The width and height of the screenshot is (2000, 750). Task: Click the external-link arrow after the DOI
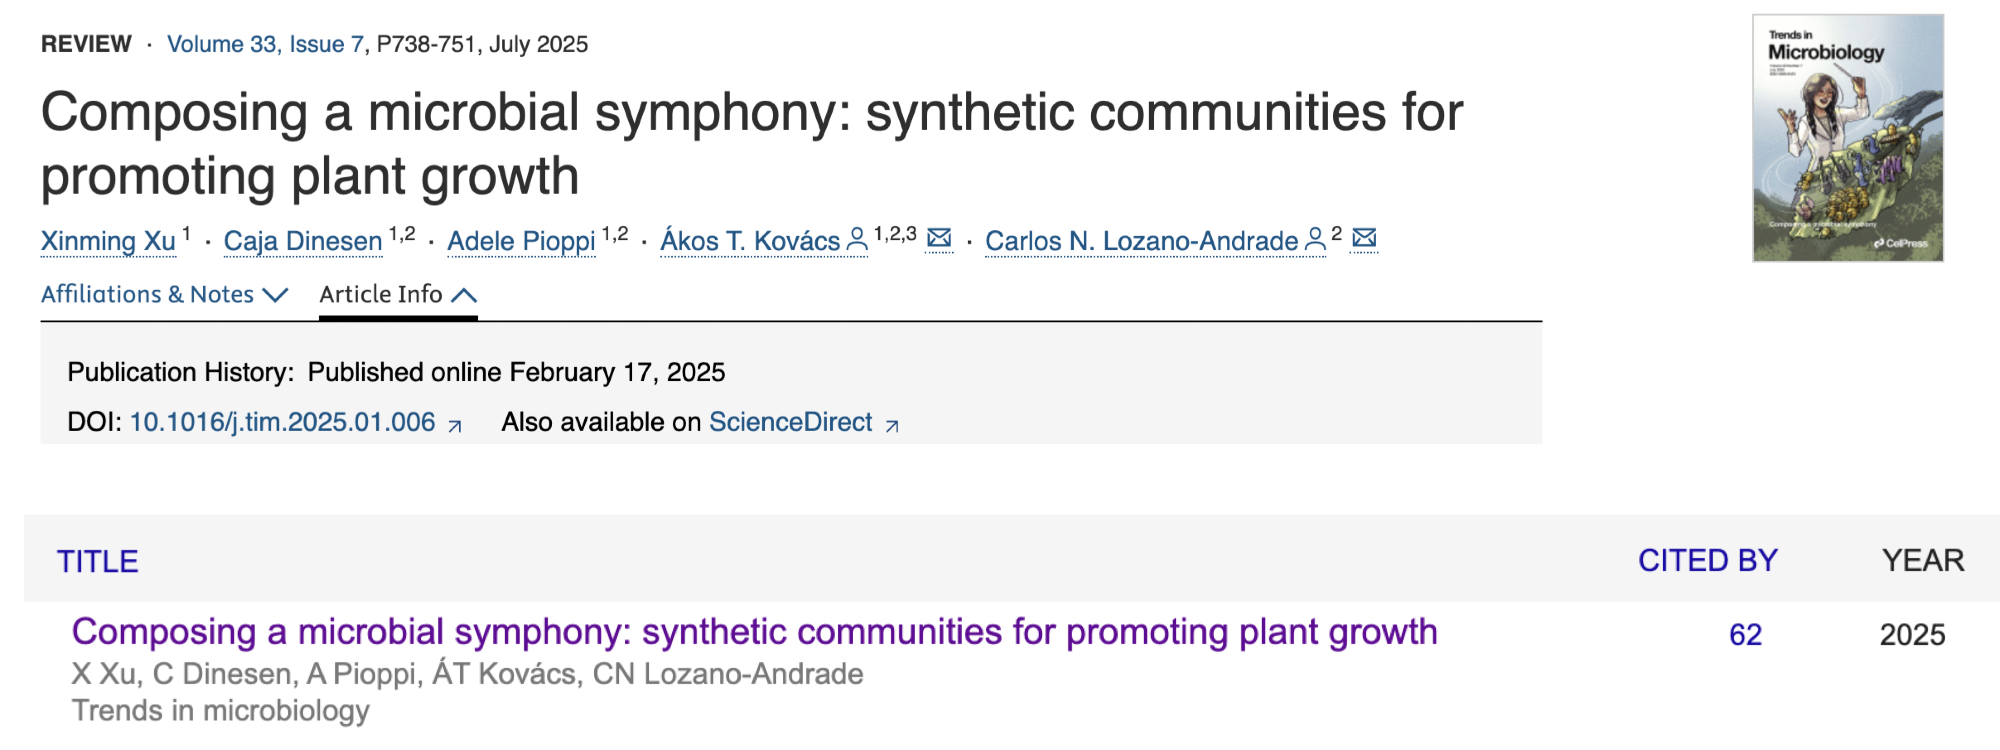[455, 426]
